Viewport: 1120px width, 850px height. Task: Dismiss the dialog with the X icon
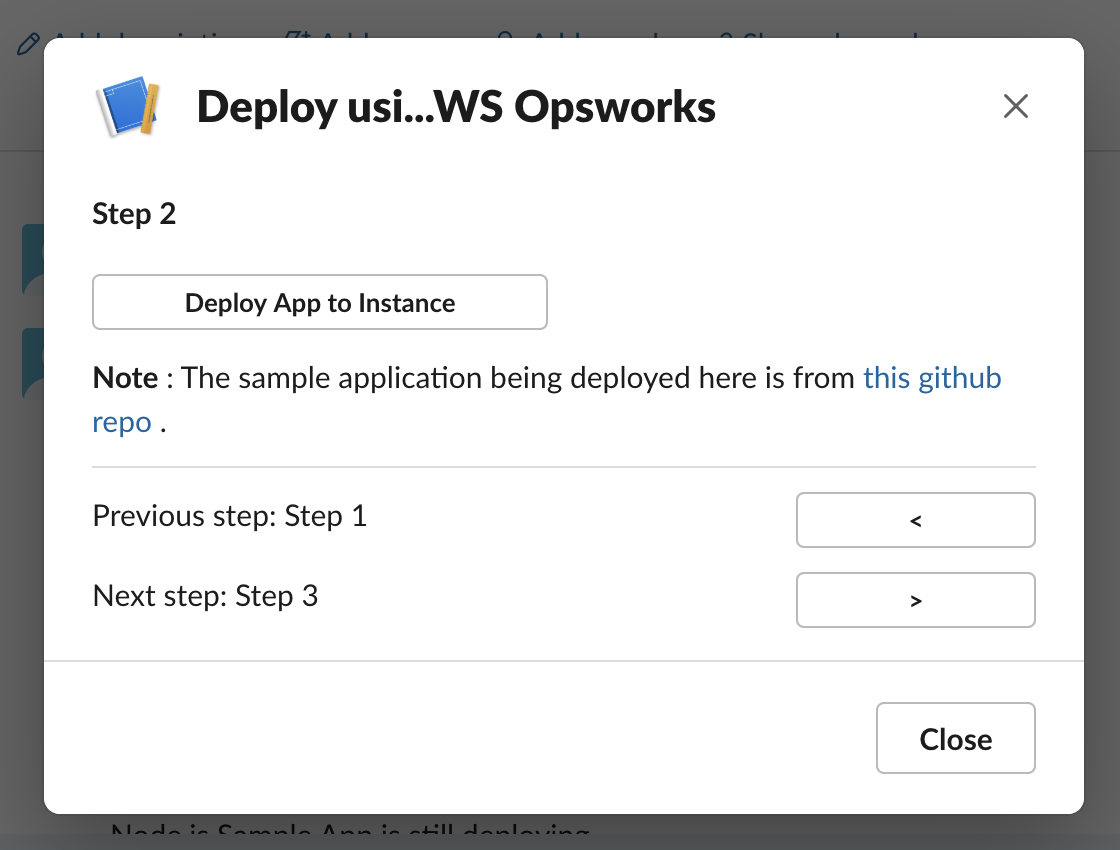(x=1015, y=106)
